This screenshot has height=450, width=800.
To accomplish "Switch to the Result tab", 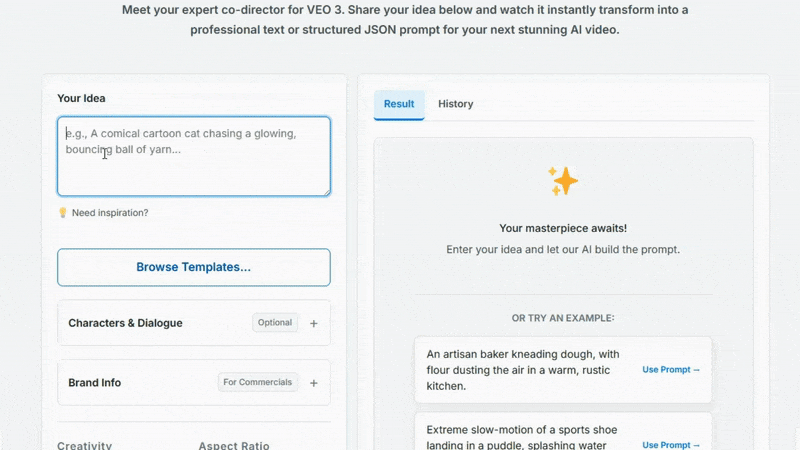I will 399,104.
